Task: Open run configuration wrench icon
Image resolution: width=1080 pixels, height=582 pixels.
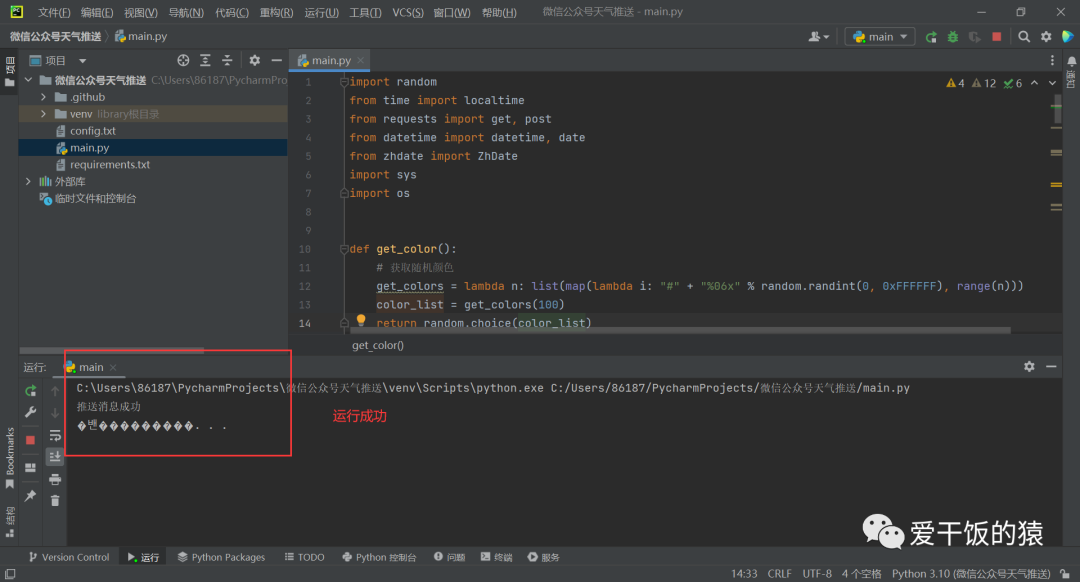Action: coord(30,413)
